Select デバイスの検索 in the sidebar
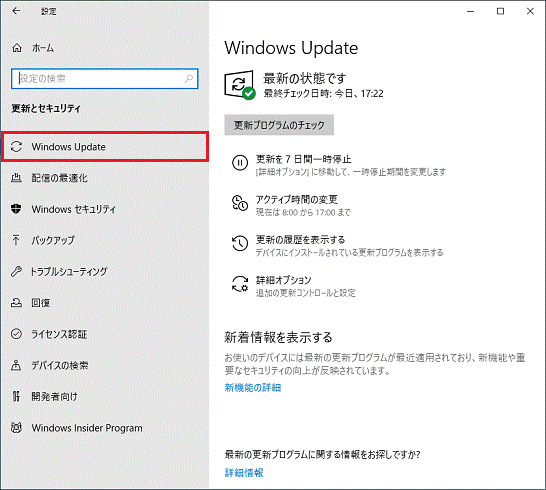This screenshot has height=490, width=546. 60,365
